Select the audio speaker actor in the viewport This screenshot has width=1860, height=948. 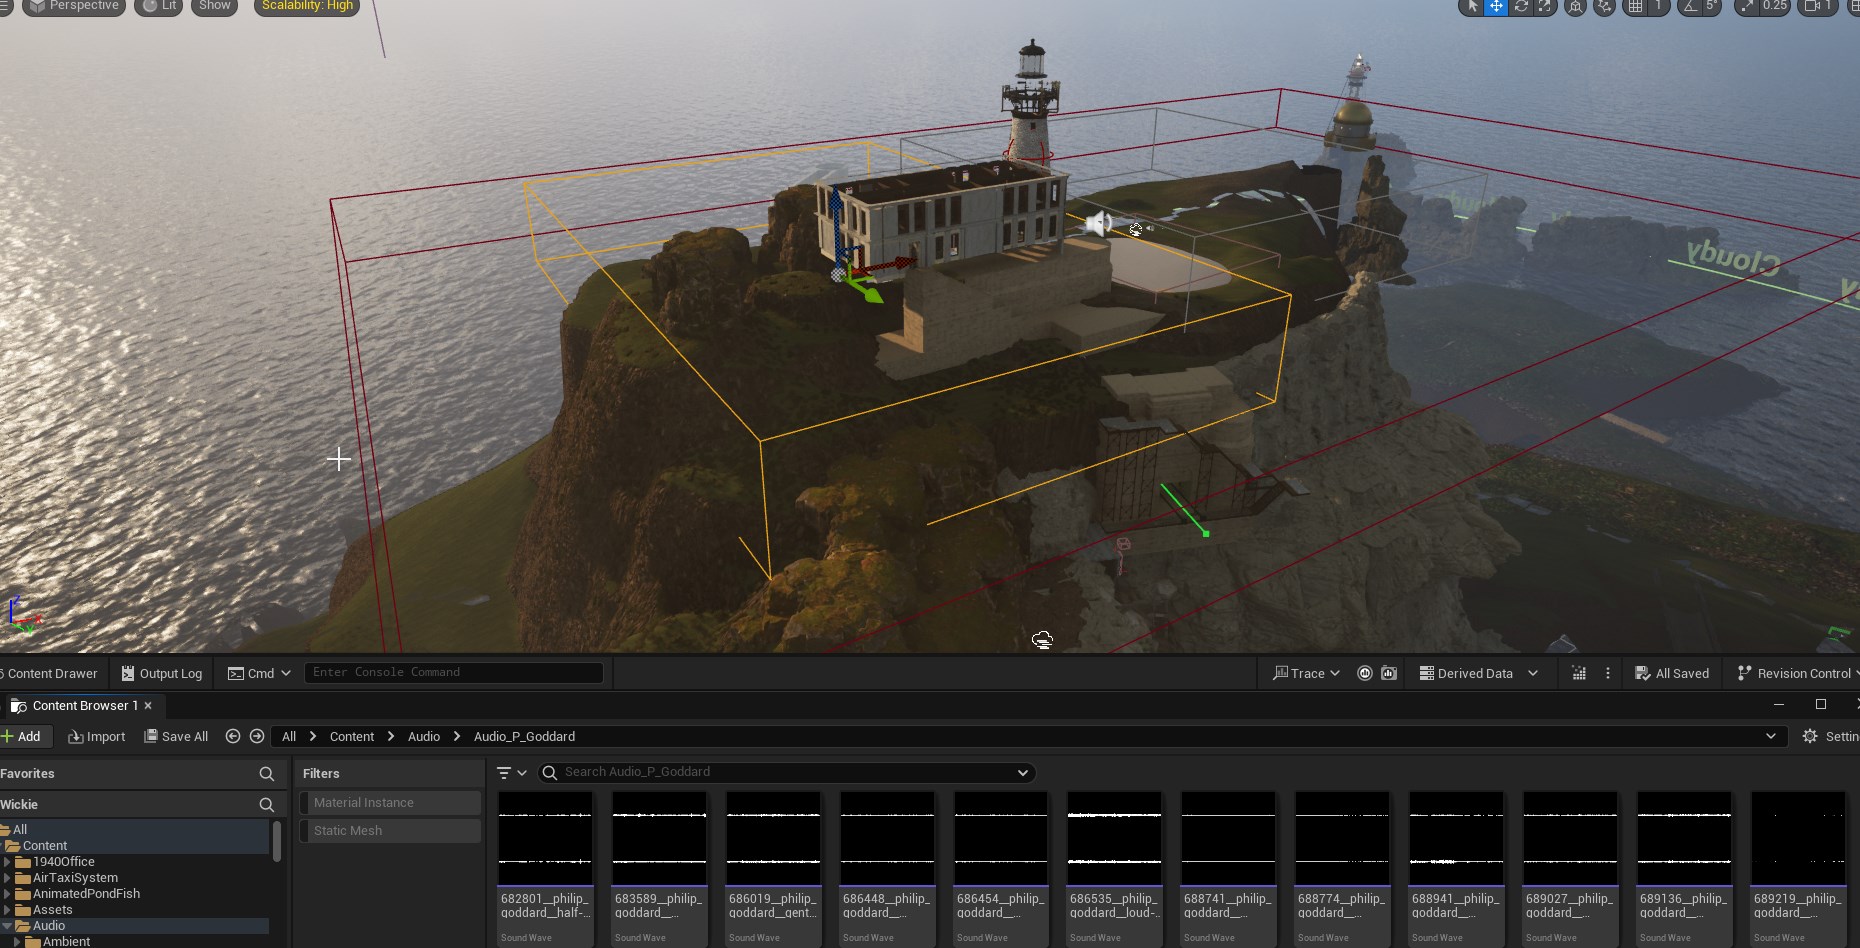tap(1098, 224)
